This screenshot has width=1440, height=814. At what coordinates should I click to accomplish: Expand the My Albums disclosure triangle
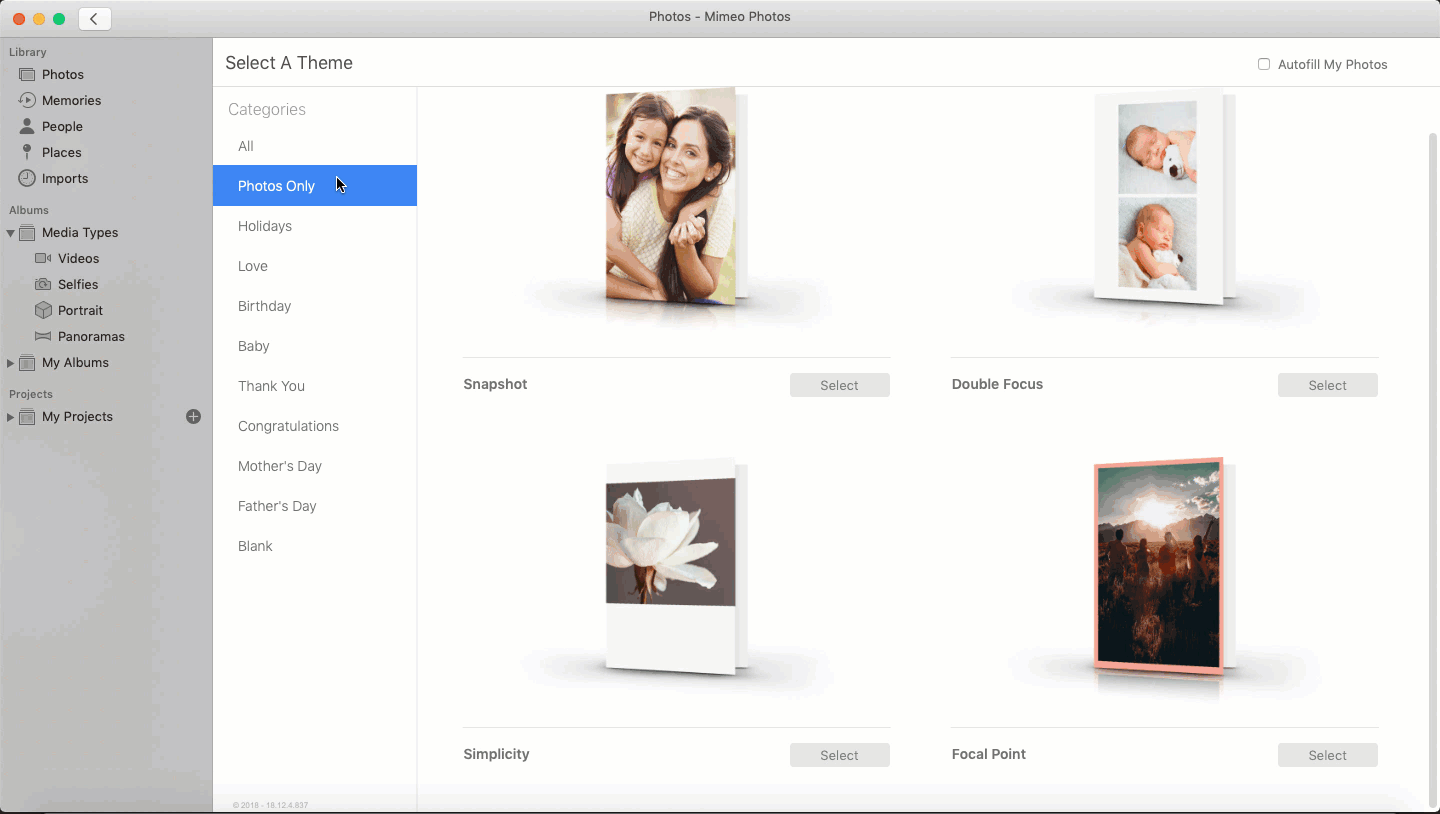point(10,363)
